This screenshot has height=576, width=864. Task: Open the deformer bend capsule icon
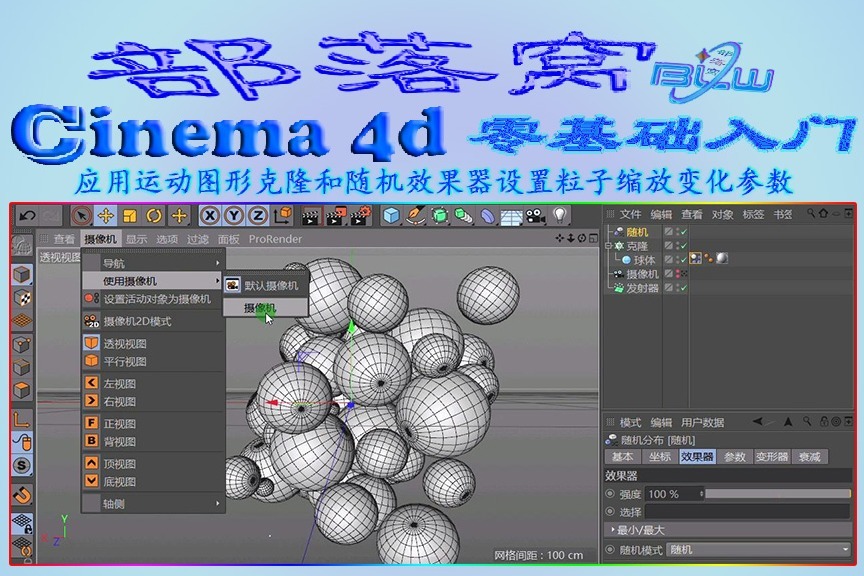tap(487, 216)
